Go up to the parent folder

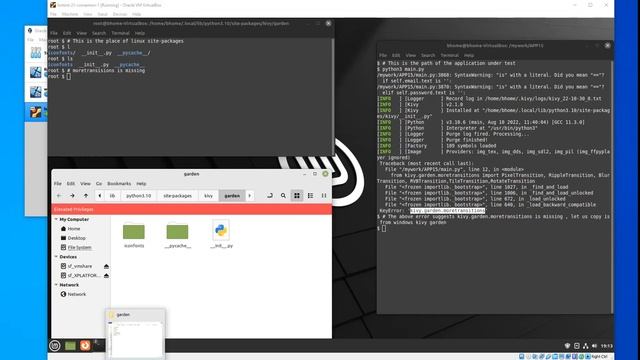click(x=86, y=196)
